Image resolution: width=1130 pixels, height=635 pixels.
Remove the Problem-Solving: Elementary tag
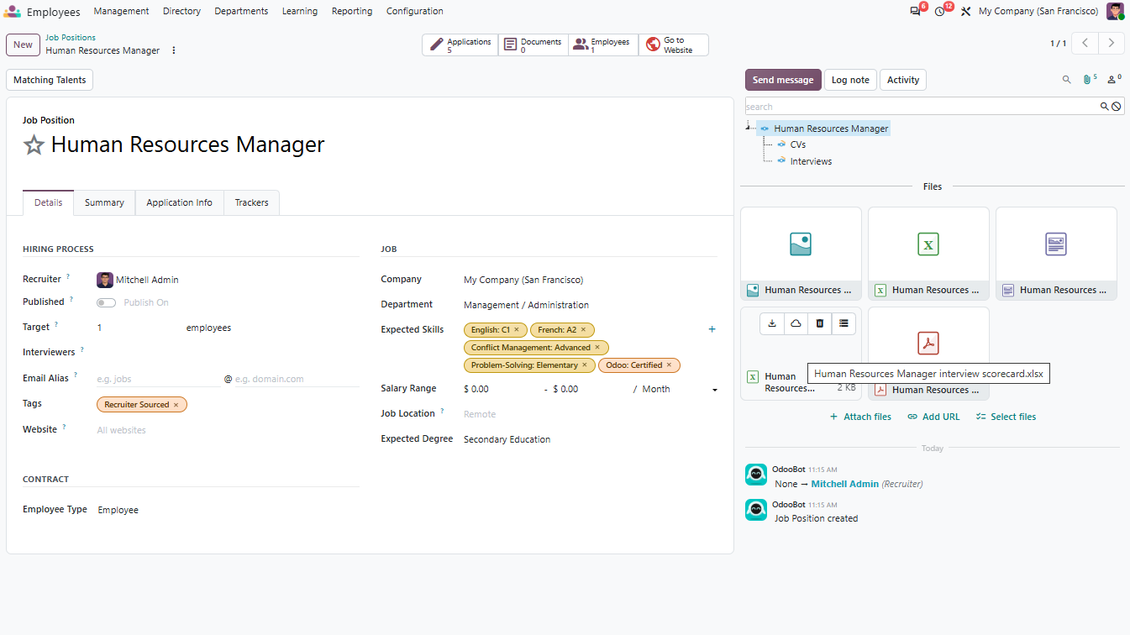tap(584, 365)
